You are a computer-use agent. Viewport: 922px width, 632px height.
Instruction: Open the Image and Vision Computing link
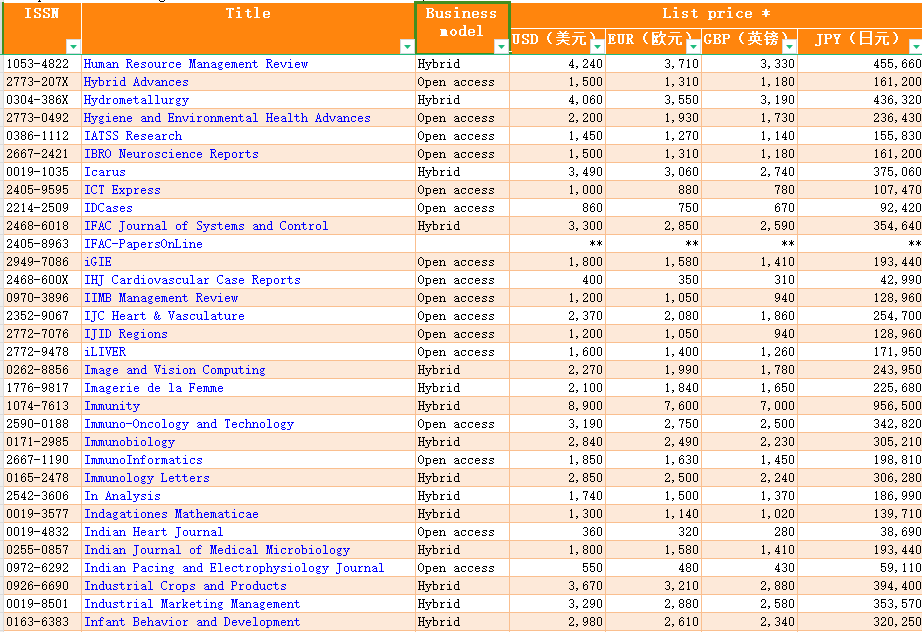(174, 370)
